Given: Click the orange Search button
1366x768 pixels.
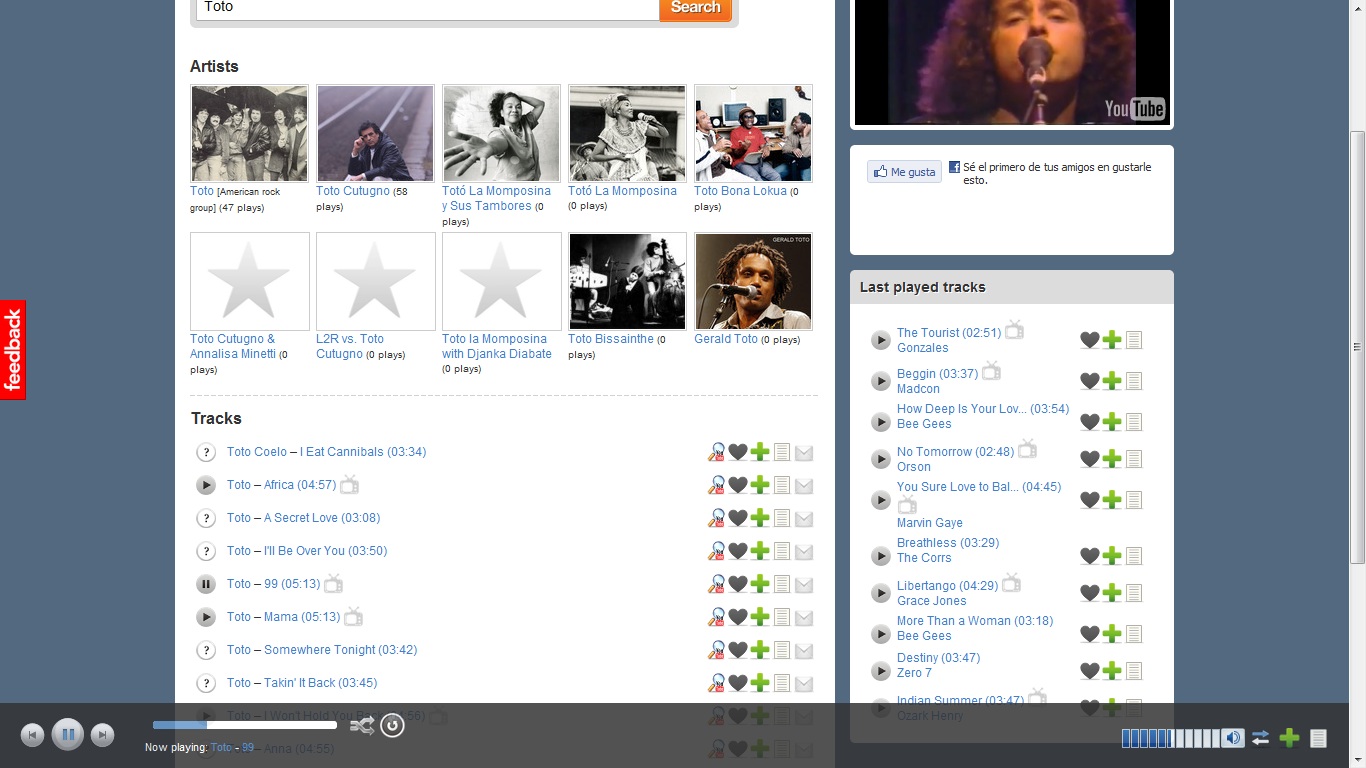Looking at the screenshot, I should pos(696,8).
